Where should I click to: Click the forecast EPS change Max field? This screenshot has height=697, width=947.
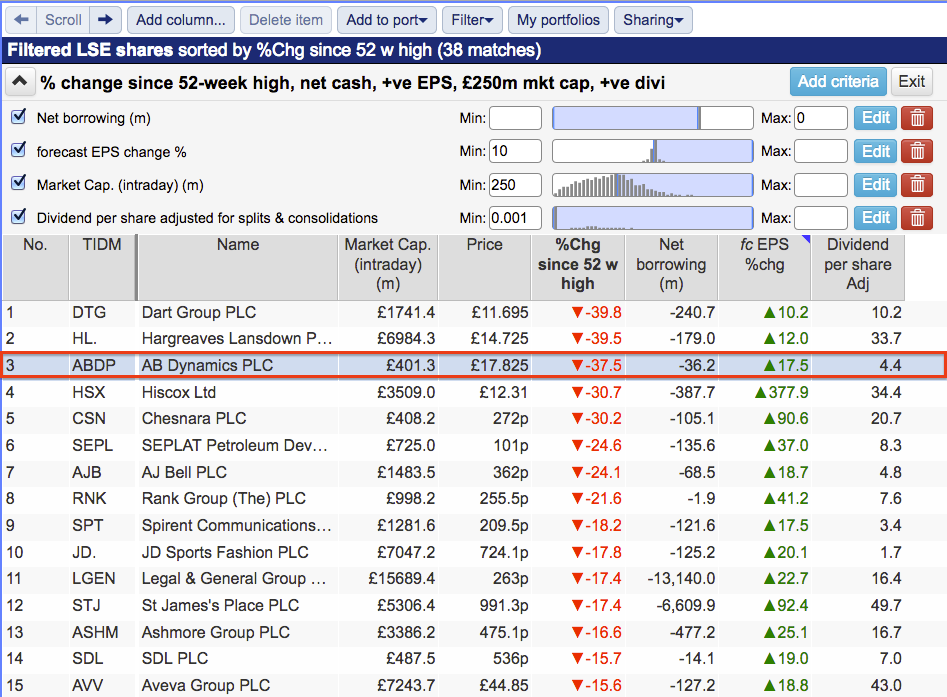tap(821, 151)
